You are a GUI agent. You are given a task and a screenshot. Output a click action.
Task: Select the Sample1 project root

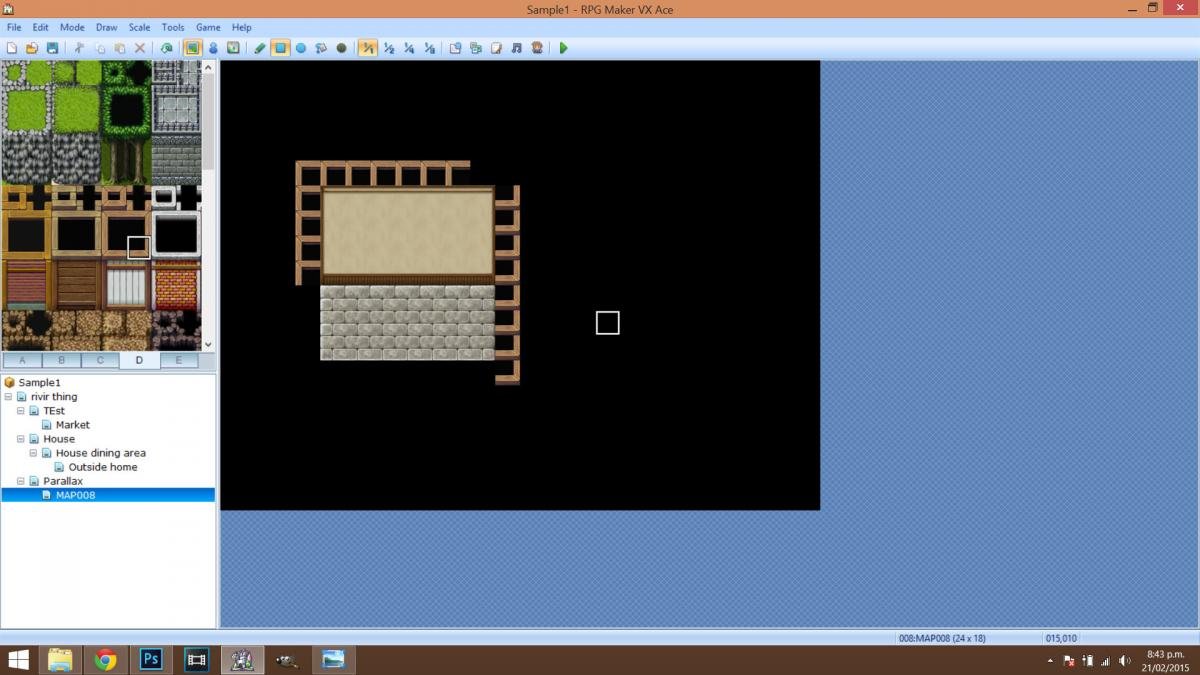(39, 383)
